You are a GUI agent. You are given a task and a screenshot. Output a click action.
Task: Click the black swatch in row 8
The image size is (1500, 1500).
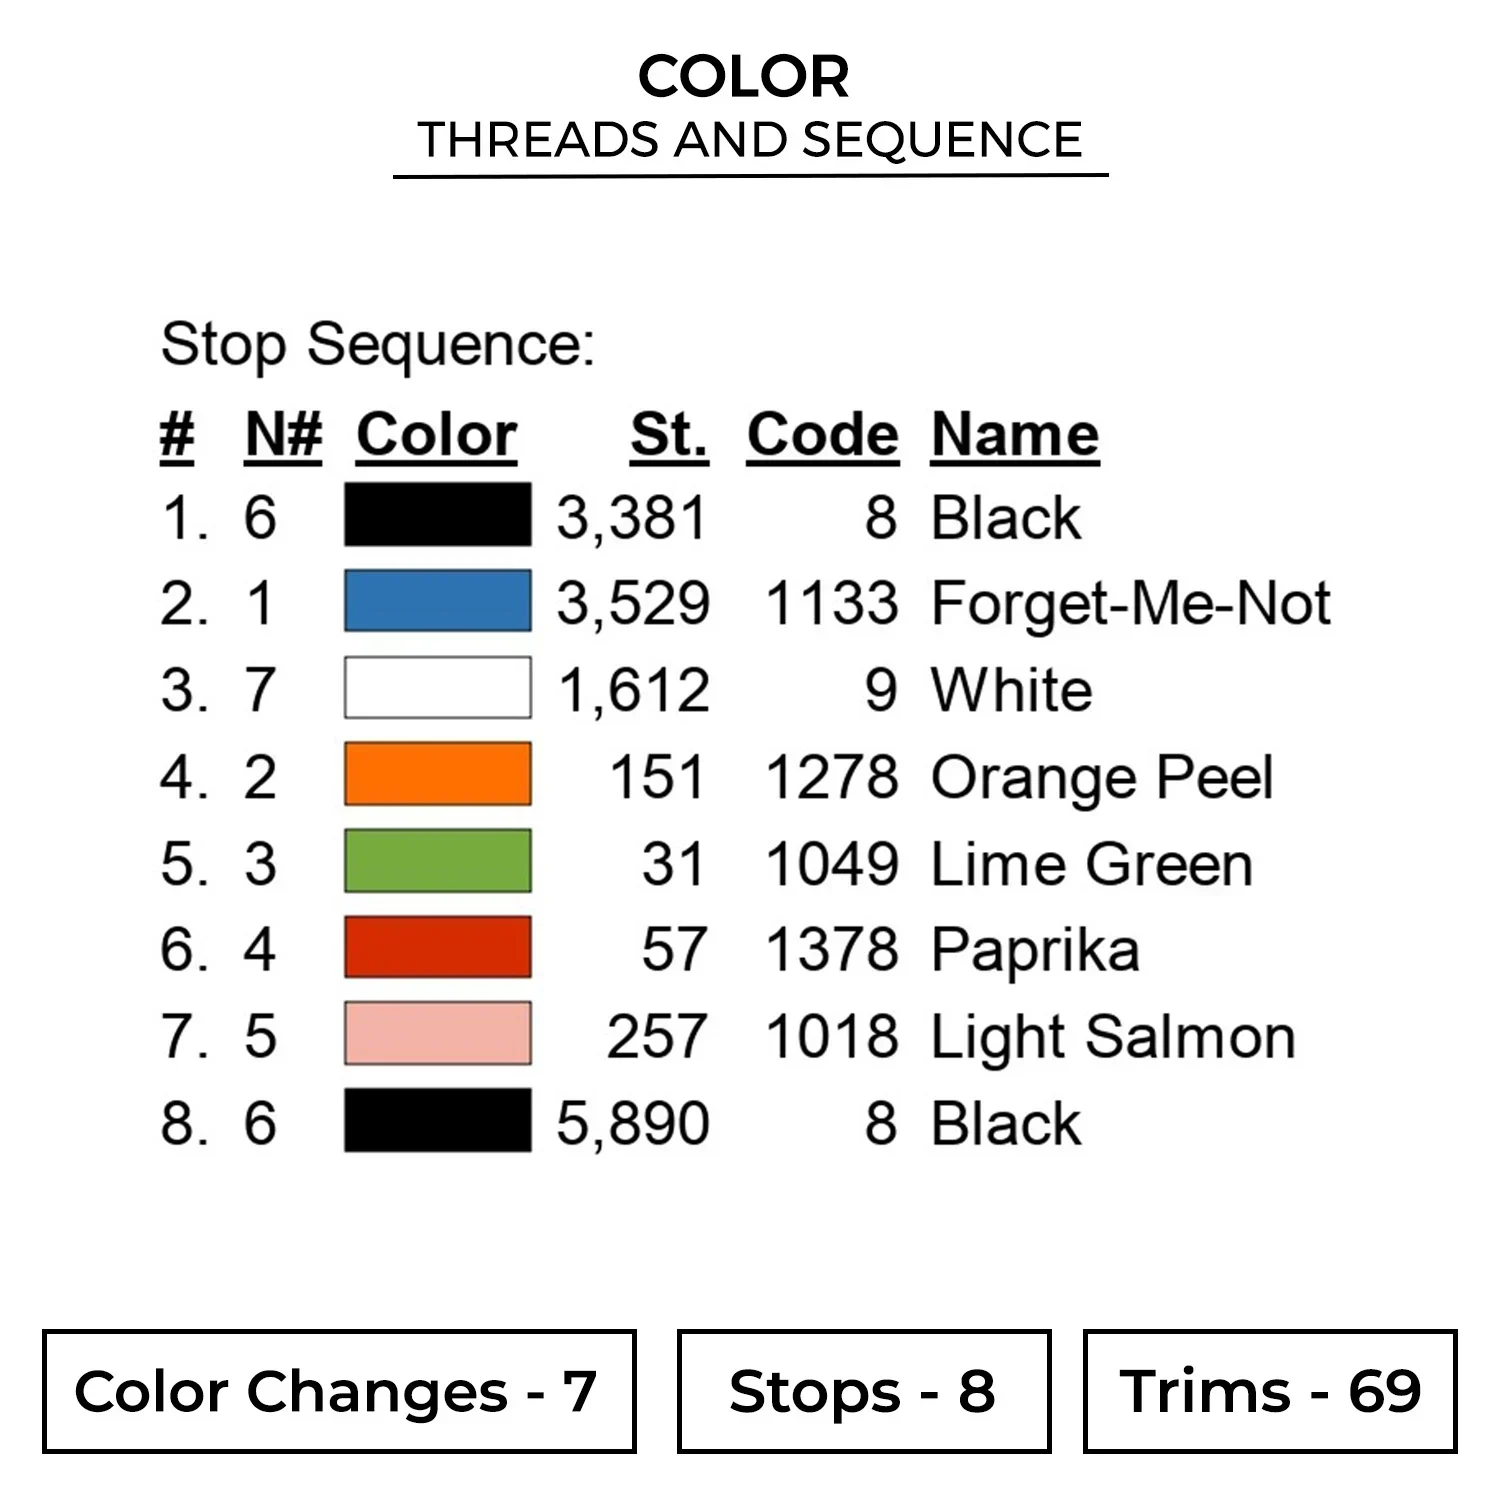(437, 1120)
